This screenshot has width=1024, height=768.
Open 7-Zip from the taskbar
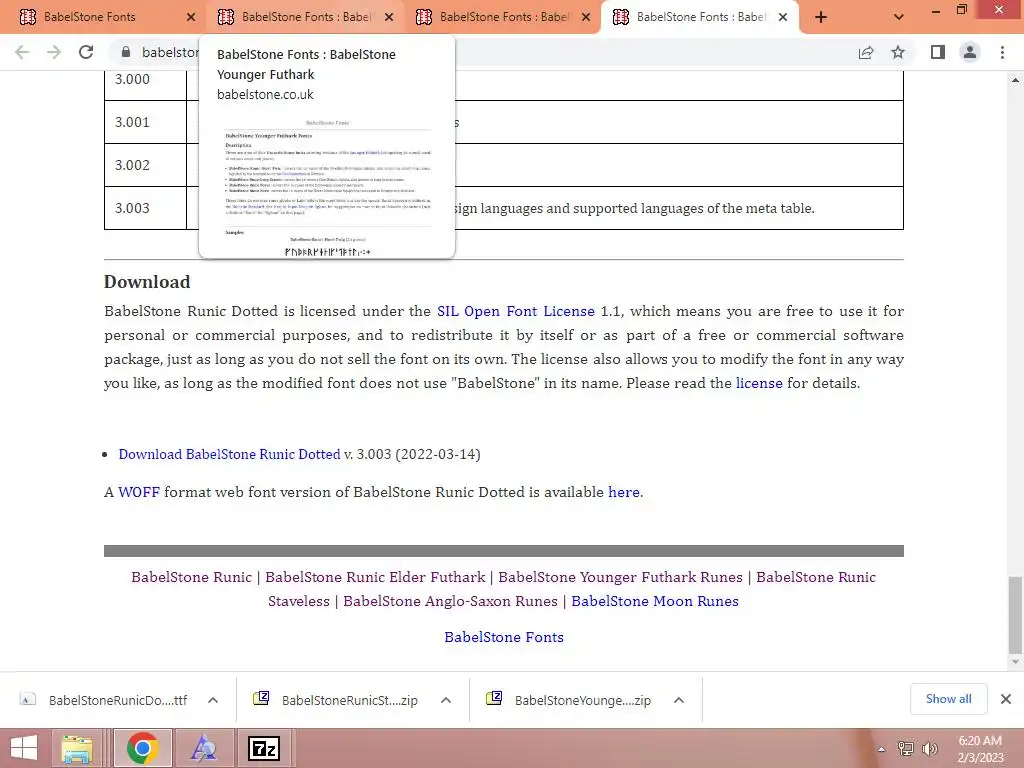[x=264, y=748]
